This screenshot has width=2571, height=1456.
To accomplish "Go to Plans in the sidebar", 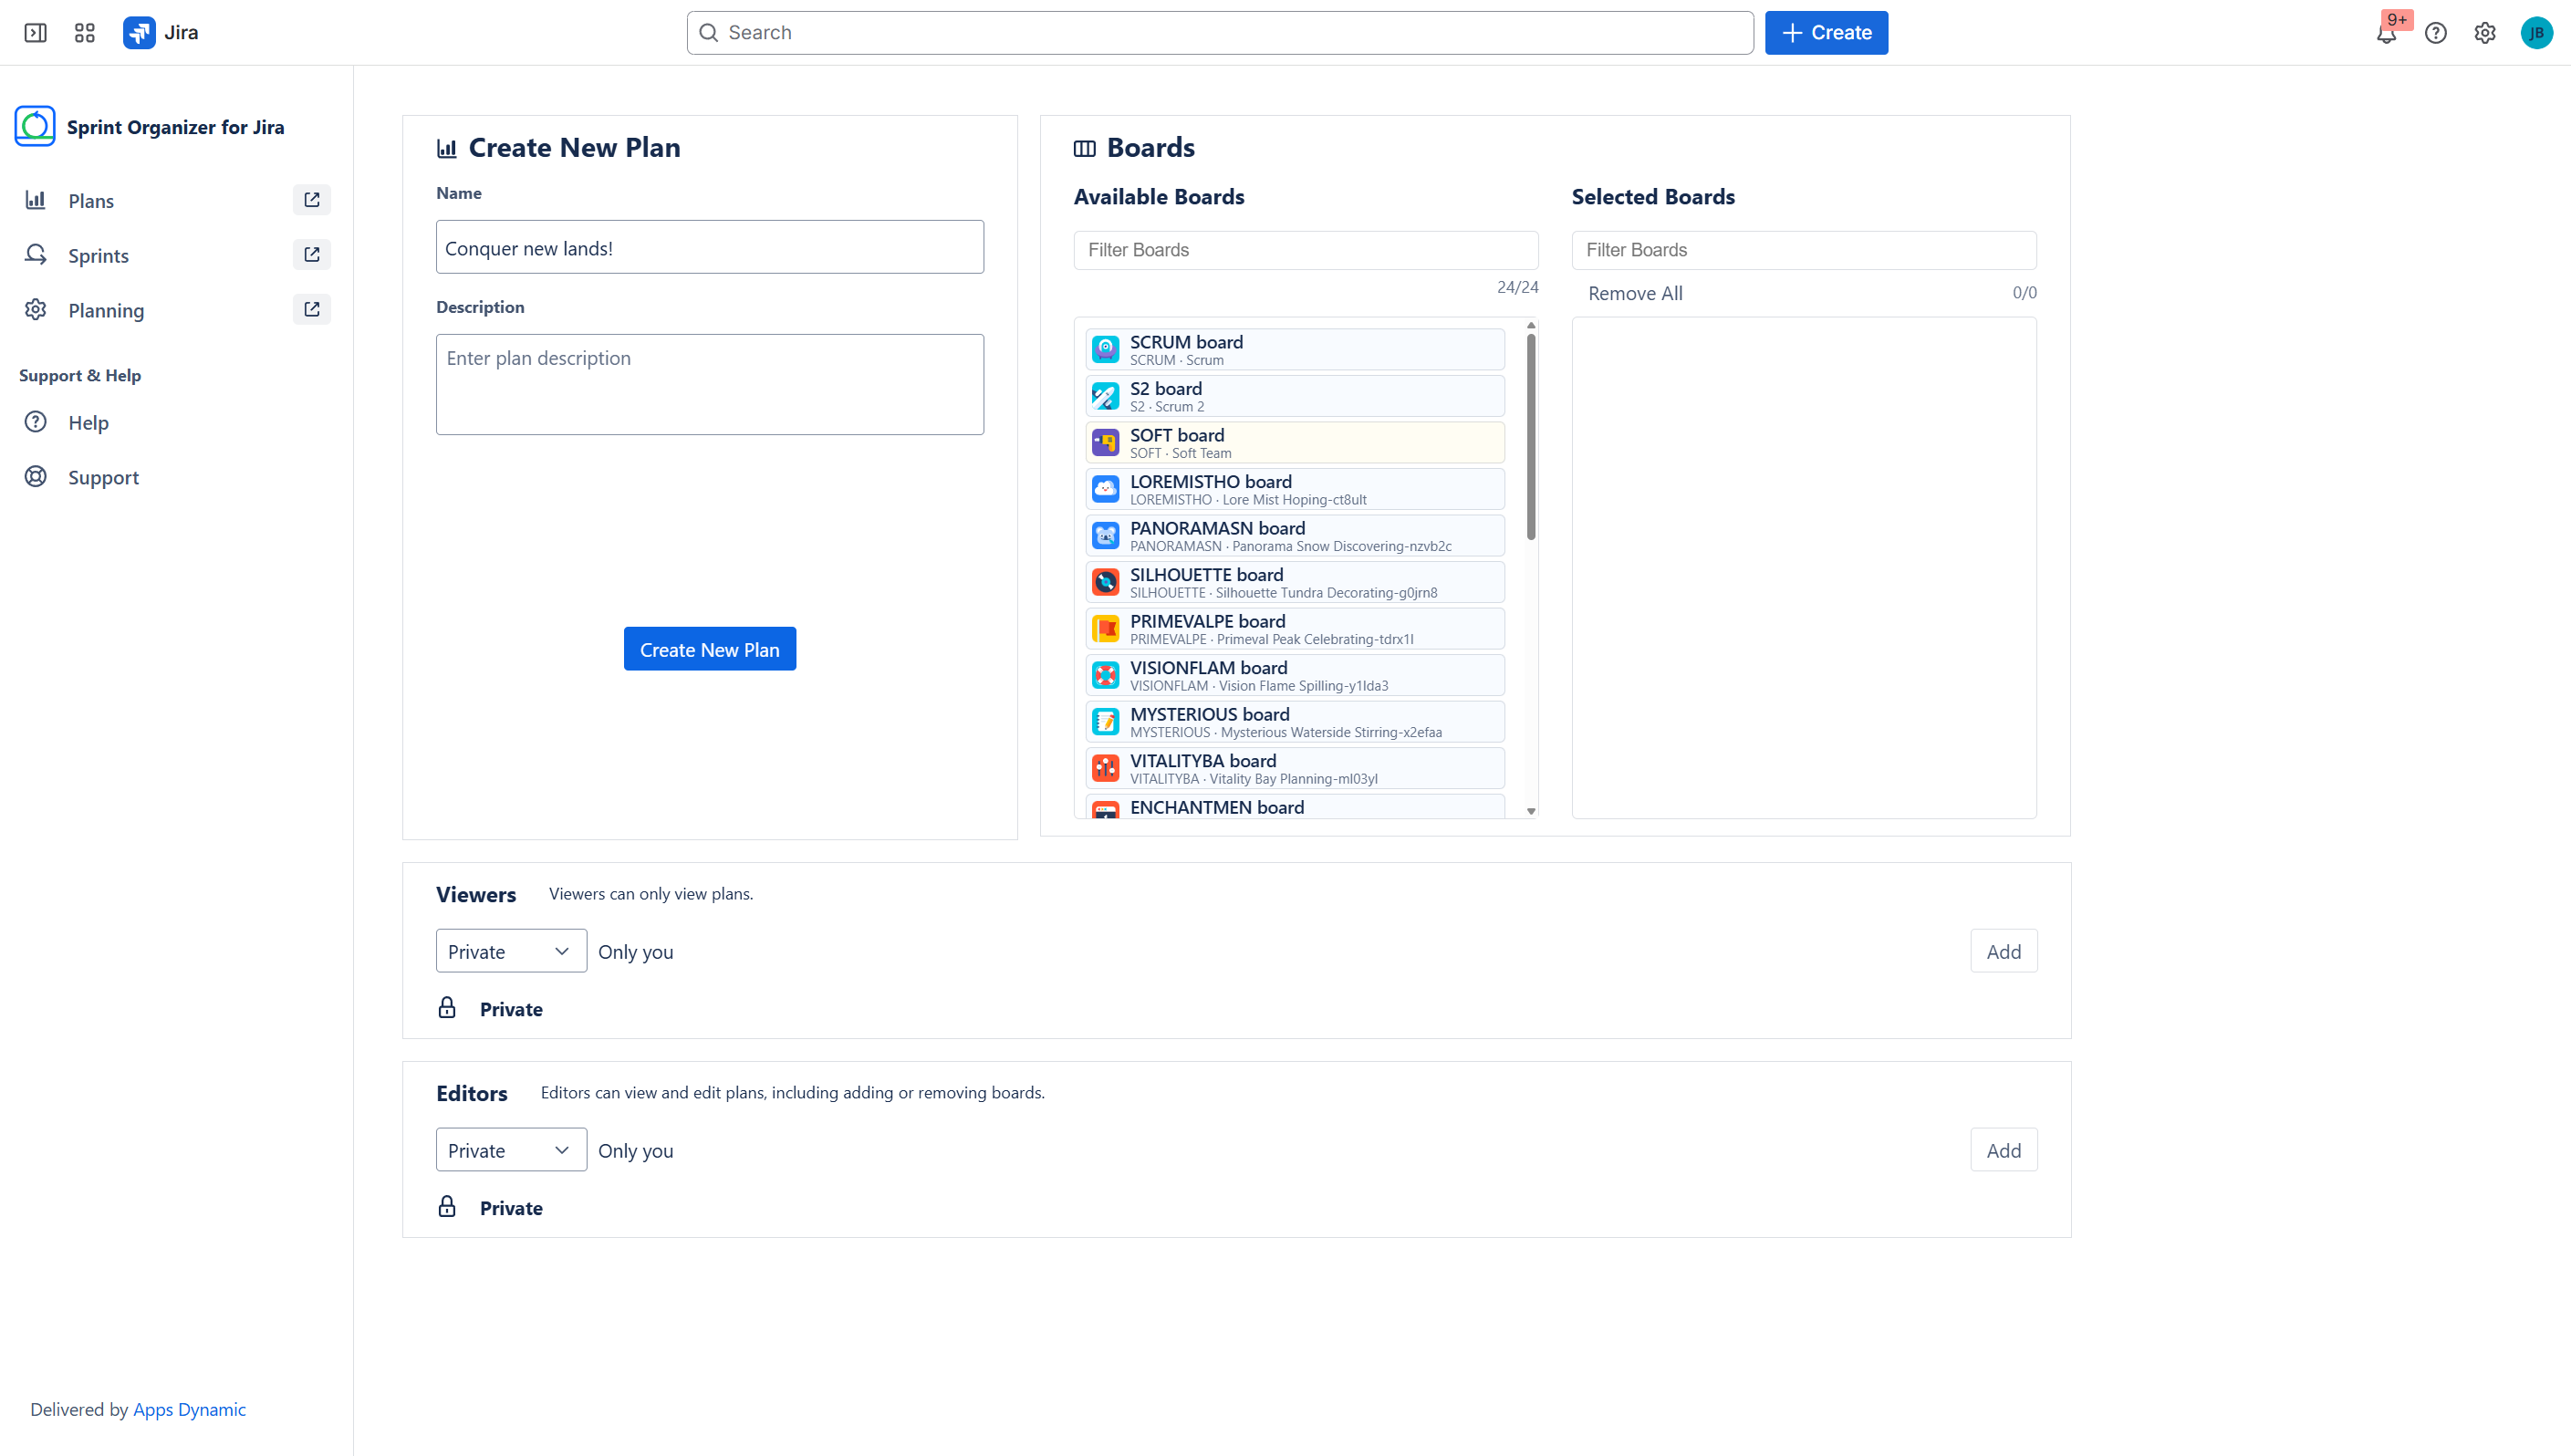I will point(91,201).
